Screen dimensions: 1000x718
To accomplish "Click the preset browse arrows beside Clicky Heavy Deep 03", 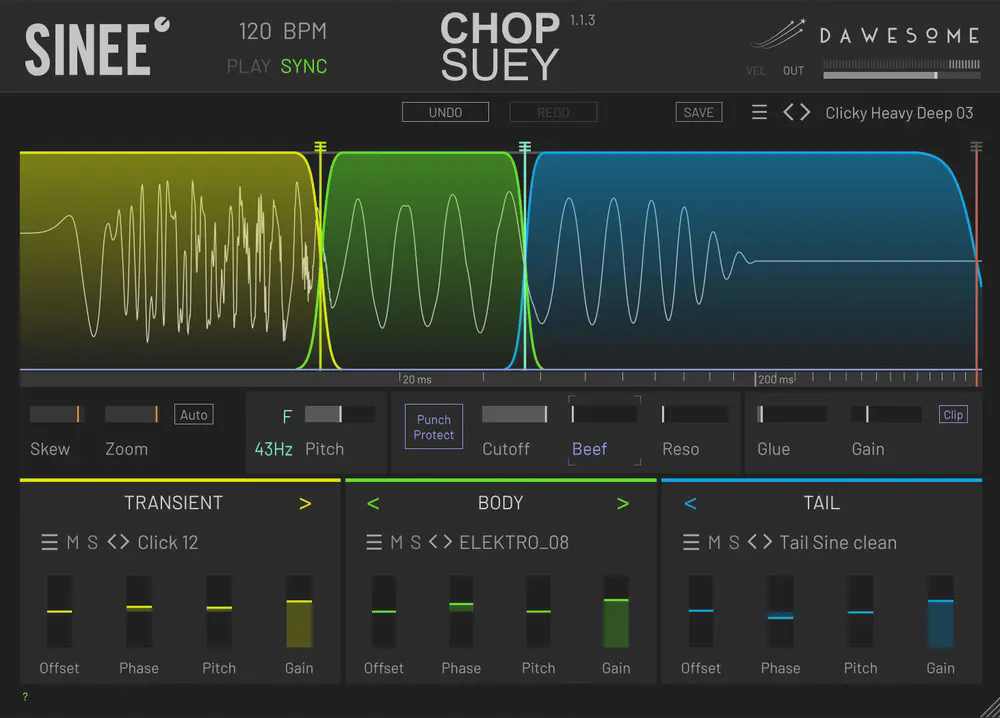I will pos(796,113).
